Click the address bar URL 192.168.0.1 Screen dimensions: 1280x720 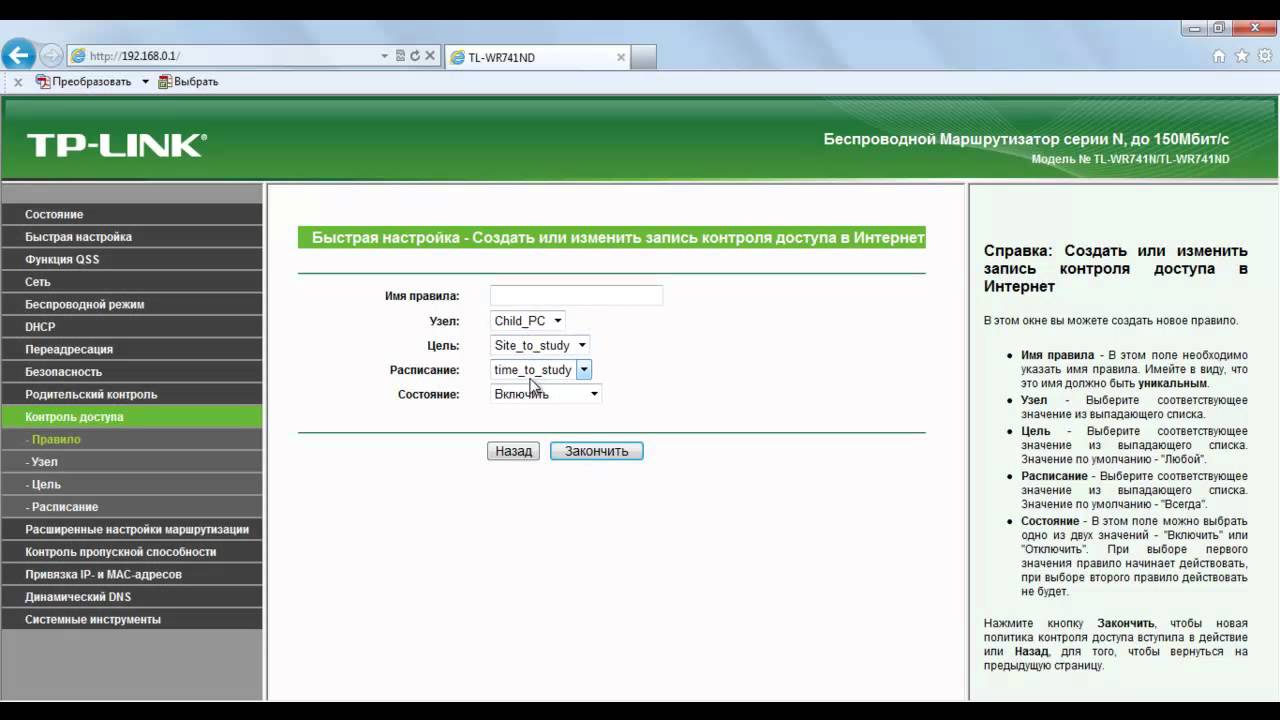[135, 57]
